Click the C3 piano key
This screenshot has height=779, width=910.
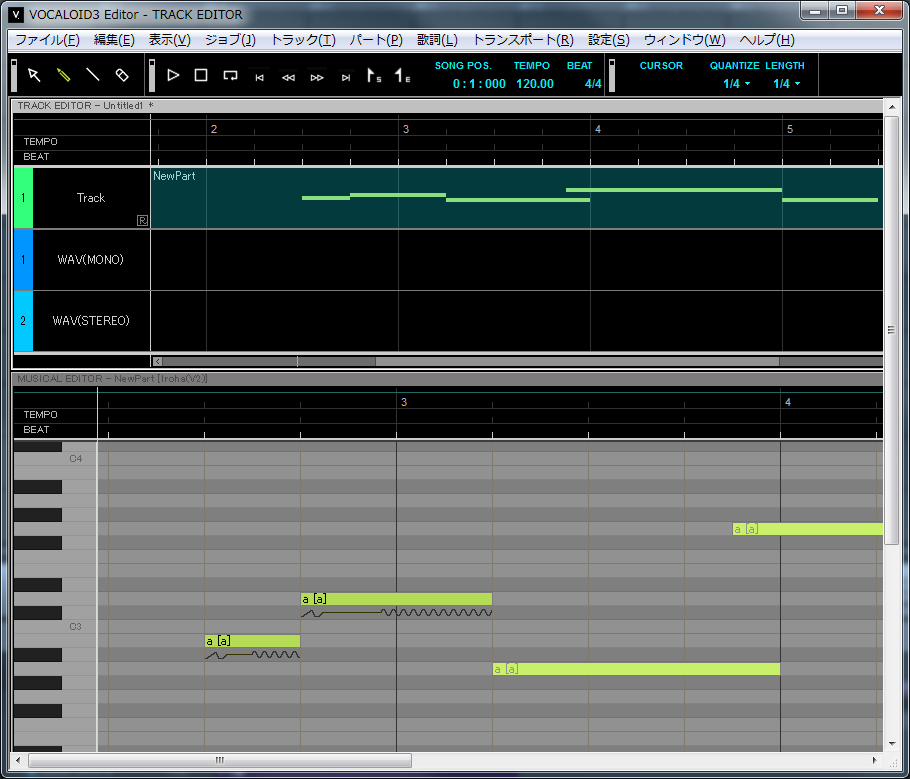[x=55, y=627]
